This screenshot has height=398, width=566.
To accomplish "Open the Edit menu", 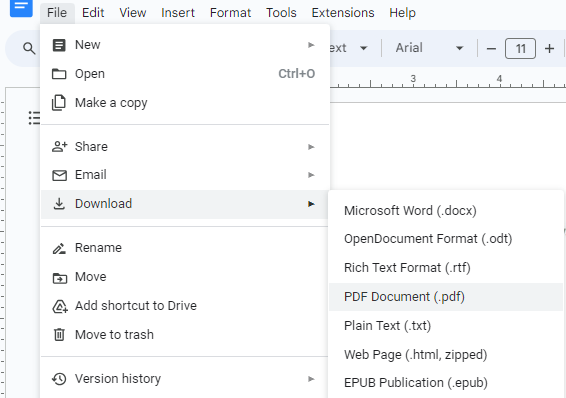I will pyautogui.click(x=93, y=13).
